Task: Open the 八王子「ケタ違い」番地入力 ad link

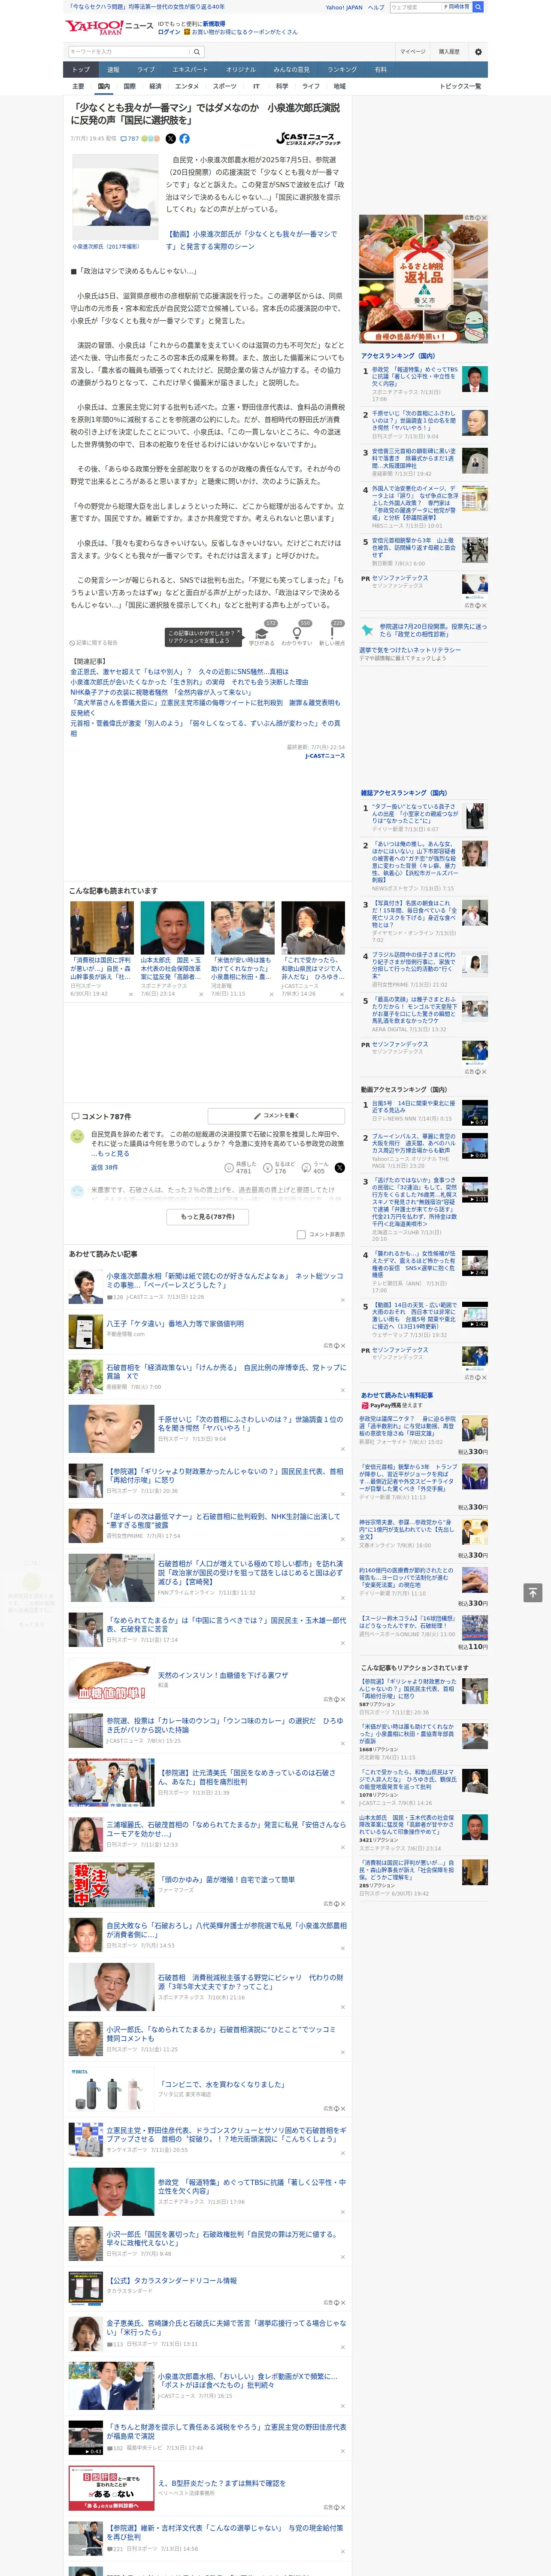Action: [175, 1323]
